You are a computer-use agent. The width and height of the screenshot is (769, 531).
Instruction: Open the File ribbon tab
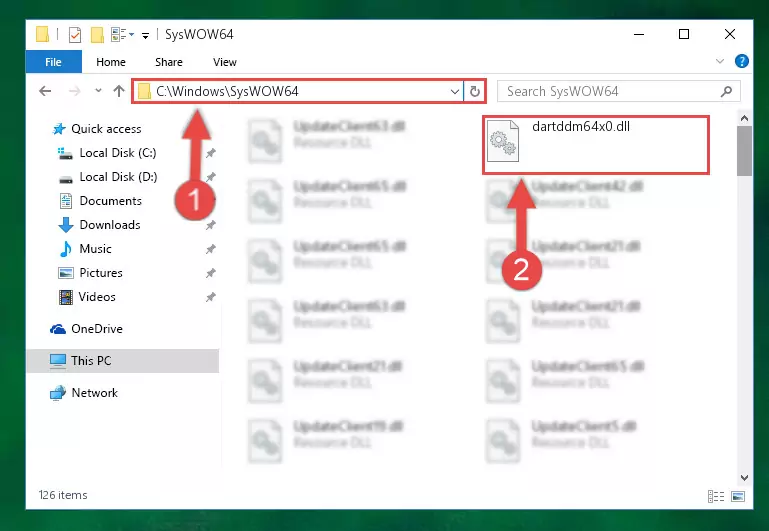[53, 62]
